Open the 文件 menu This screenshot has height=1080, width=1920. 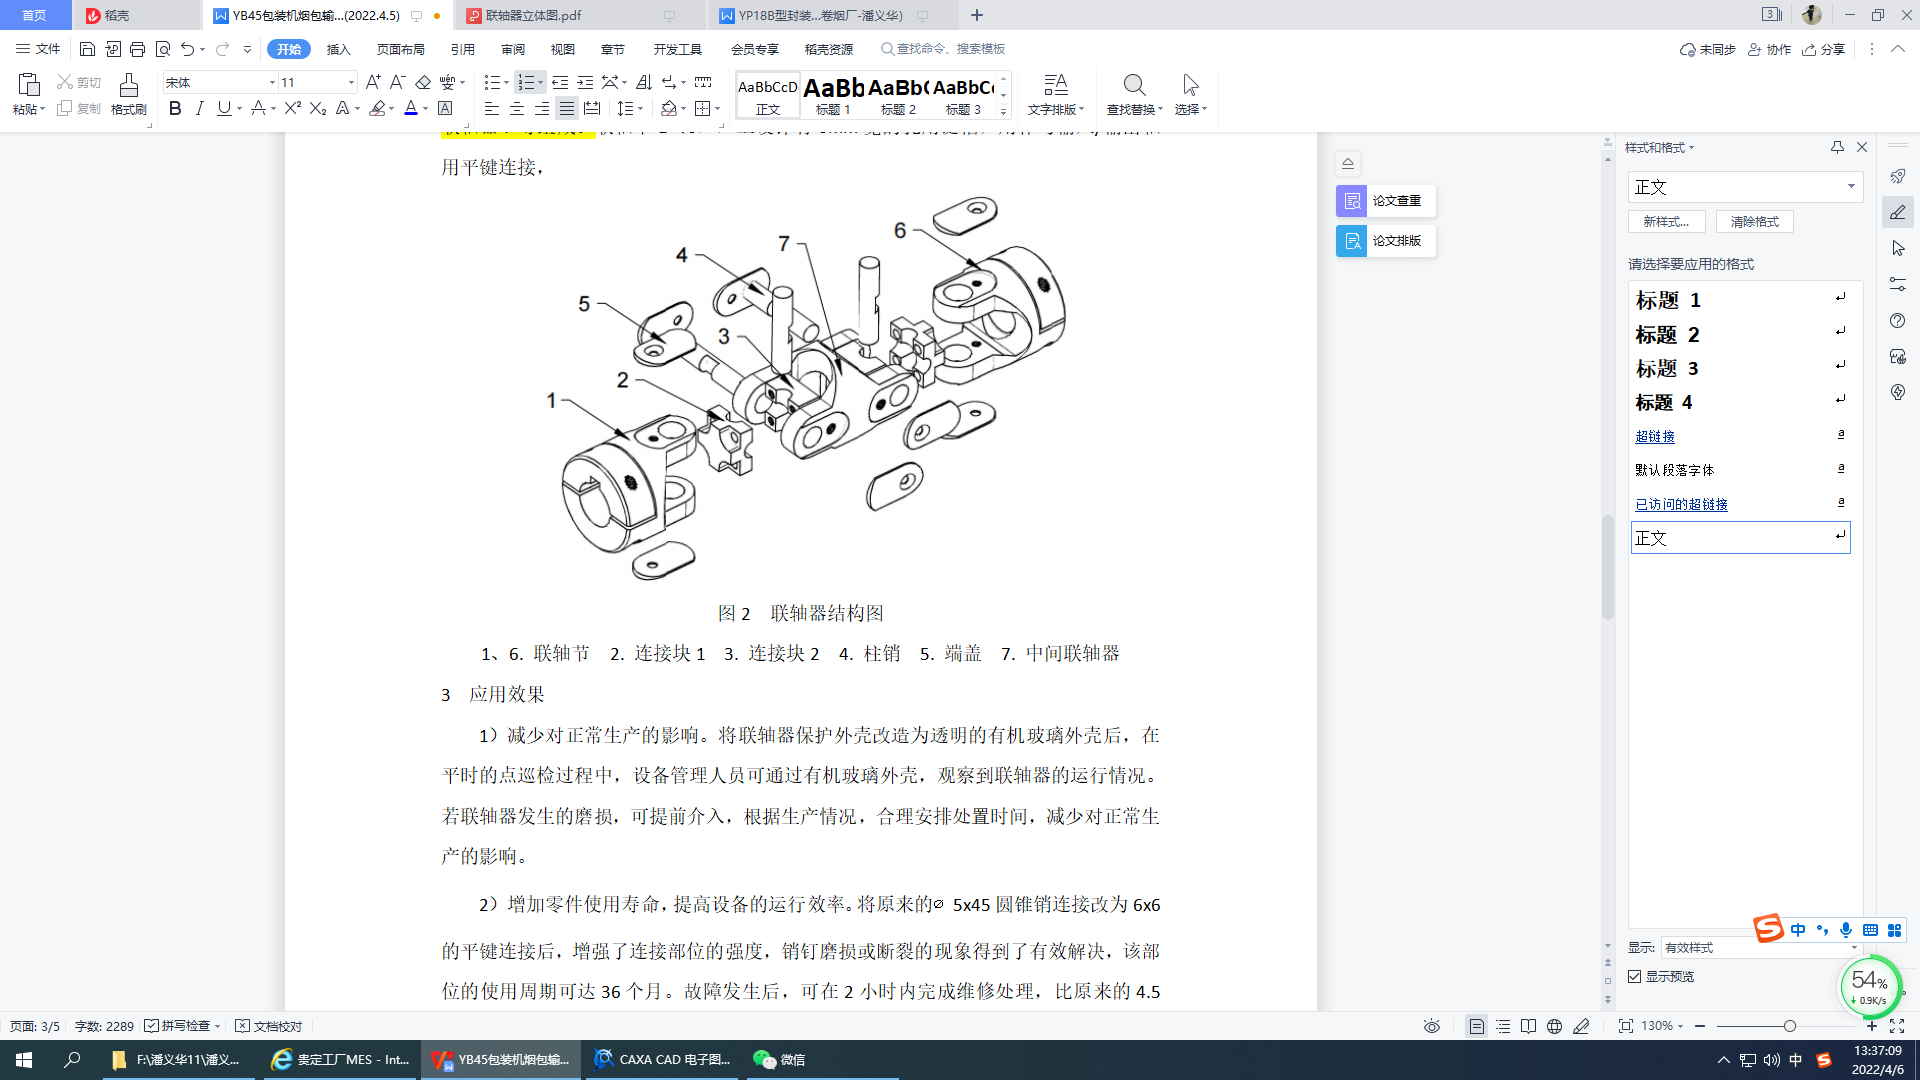[38, 49]
